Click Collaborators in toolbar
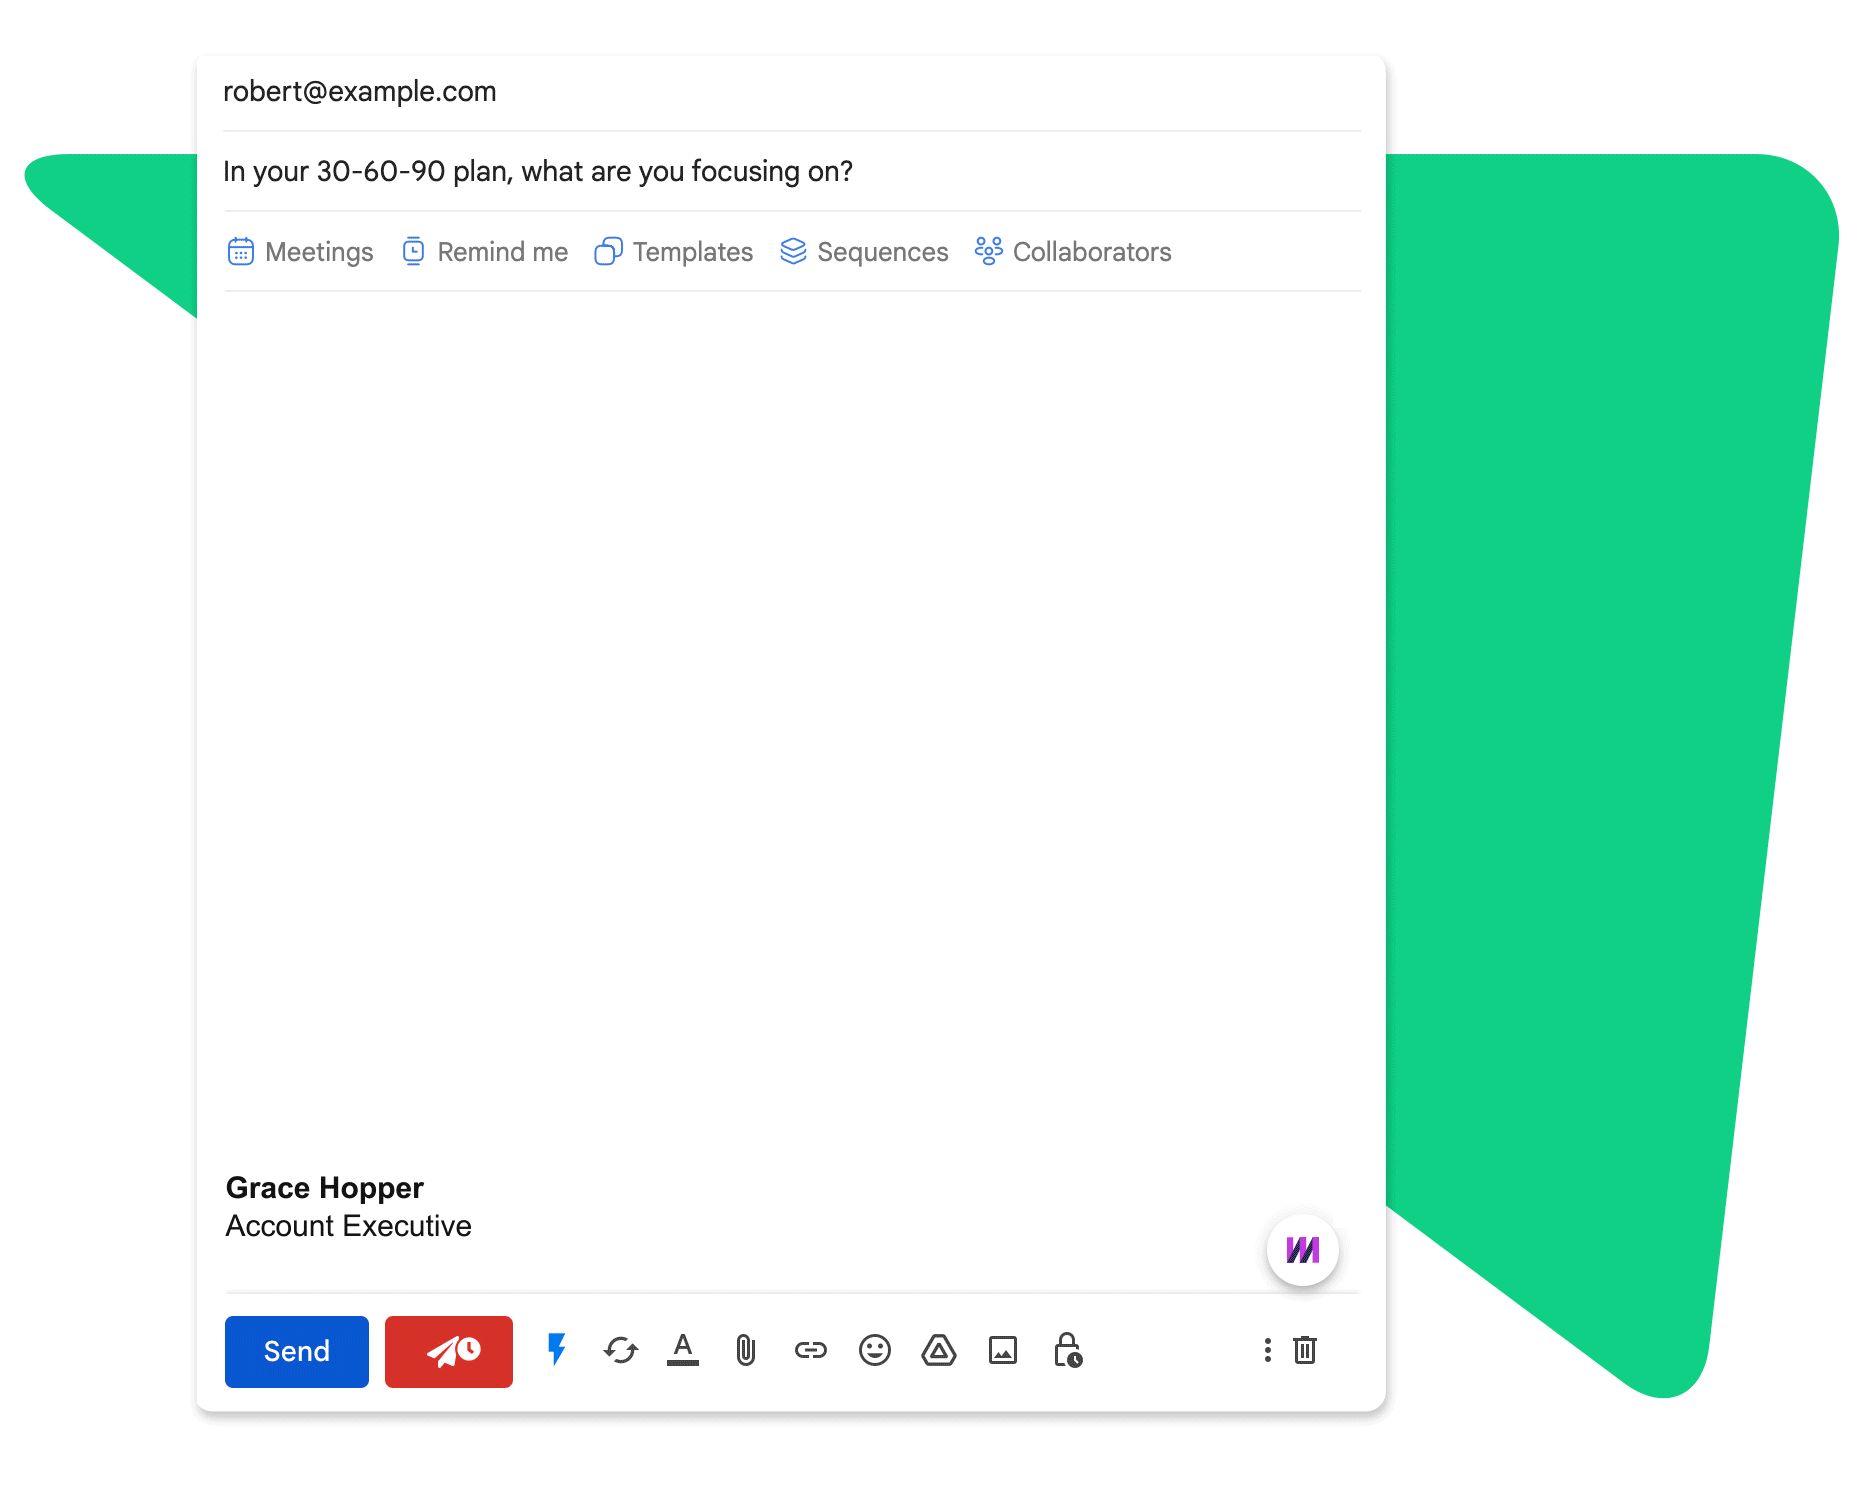This screenshot has width=1850, height=1500. tap(1073, 252)
